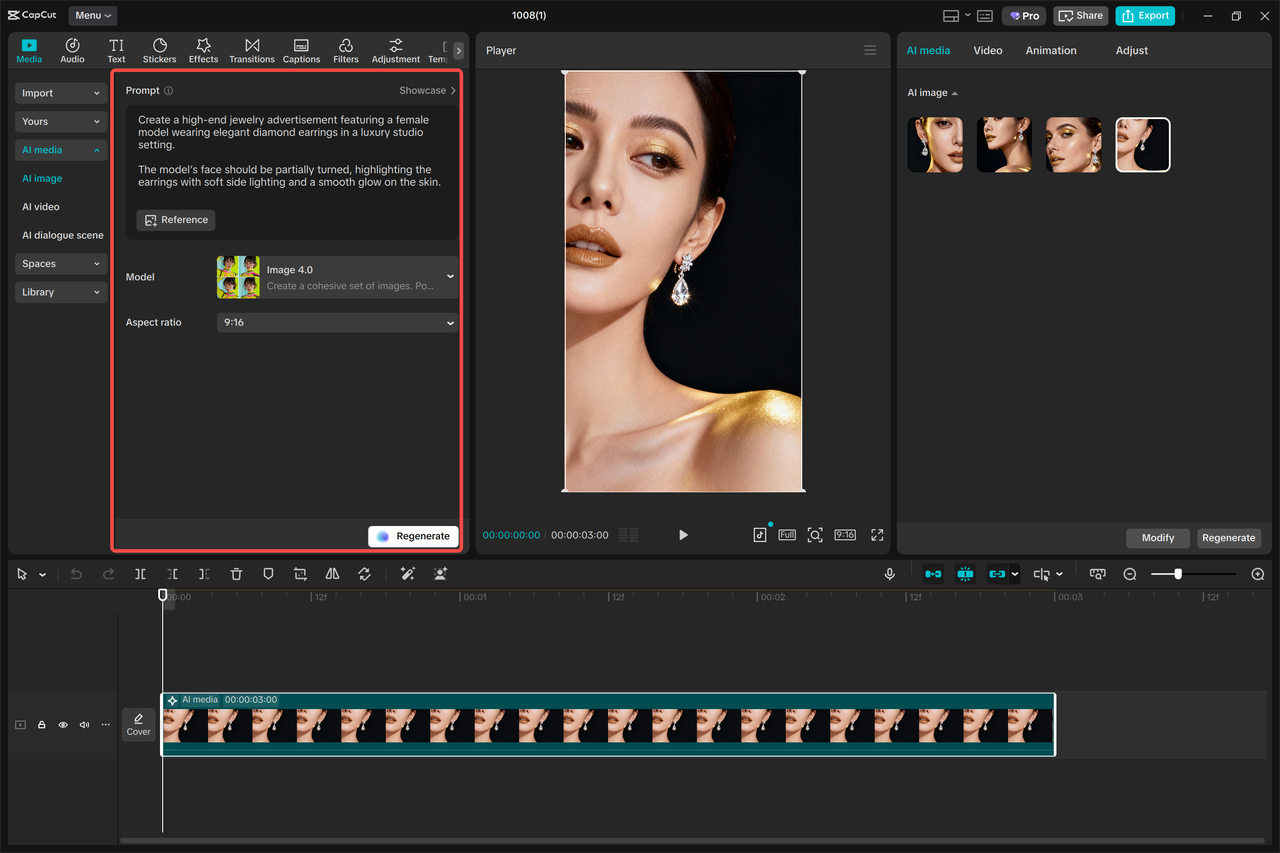Open the Menu in title bar
The image size is (1280, 853).
point(92,16)
